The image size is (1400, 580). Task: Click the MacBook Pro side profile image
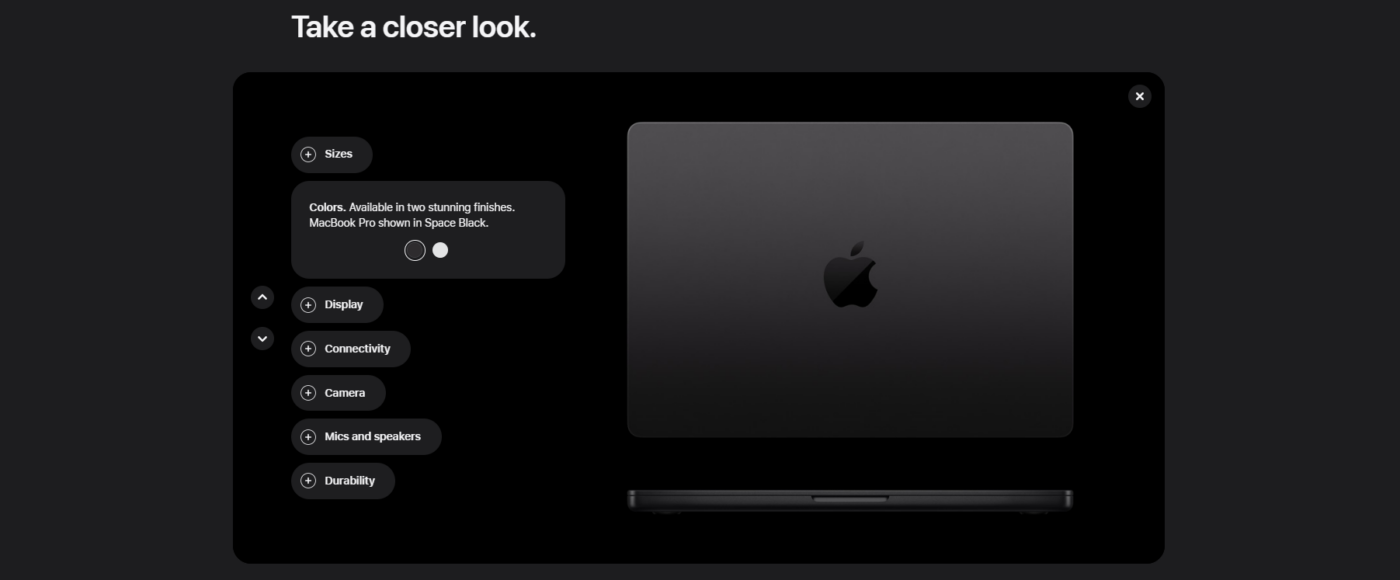coord(850,499)
